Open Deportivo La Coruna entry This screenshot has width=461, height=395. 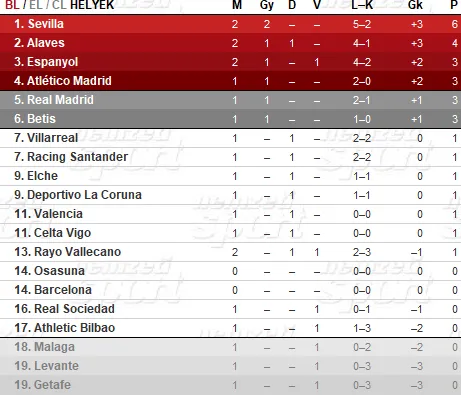coord(230,195)
